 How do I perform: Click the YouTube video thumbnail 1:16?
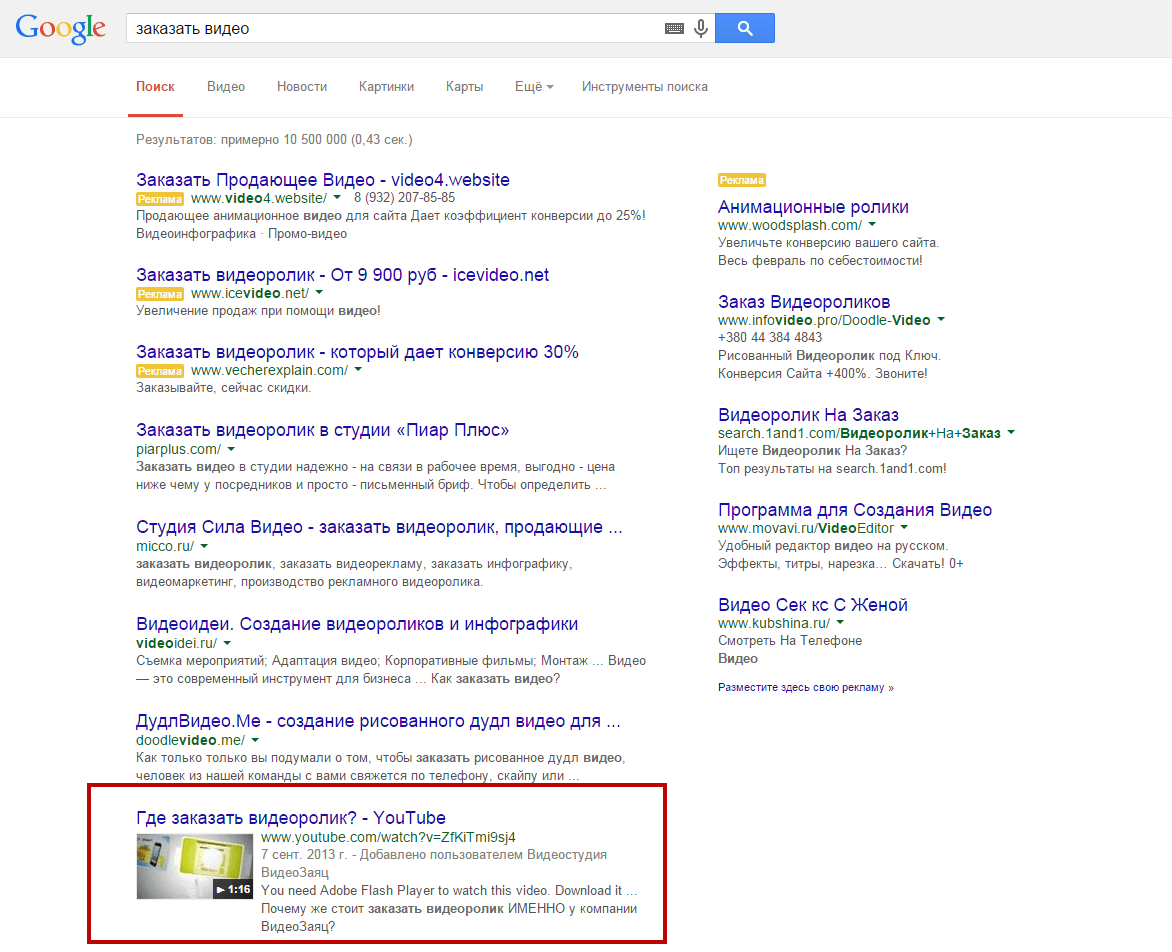click(195, 866)
